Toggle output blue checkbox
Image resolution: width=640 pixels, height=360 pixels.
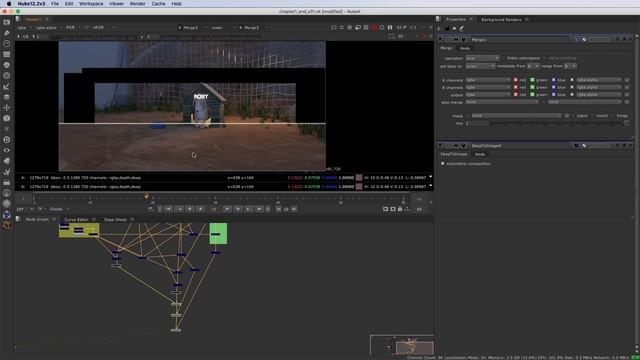(553, 94)
